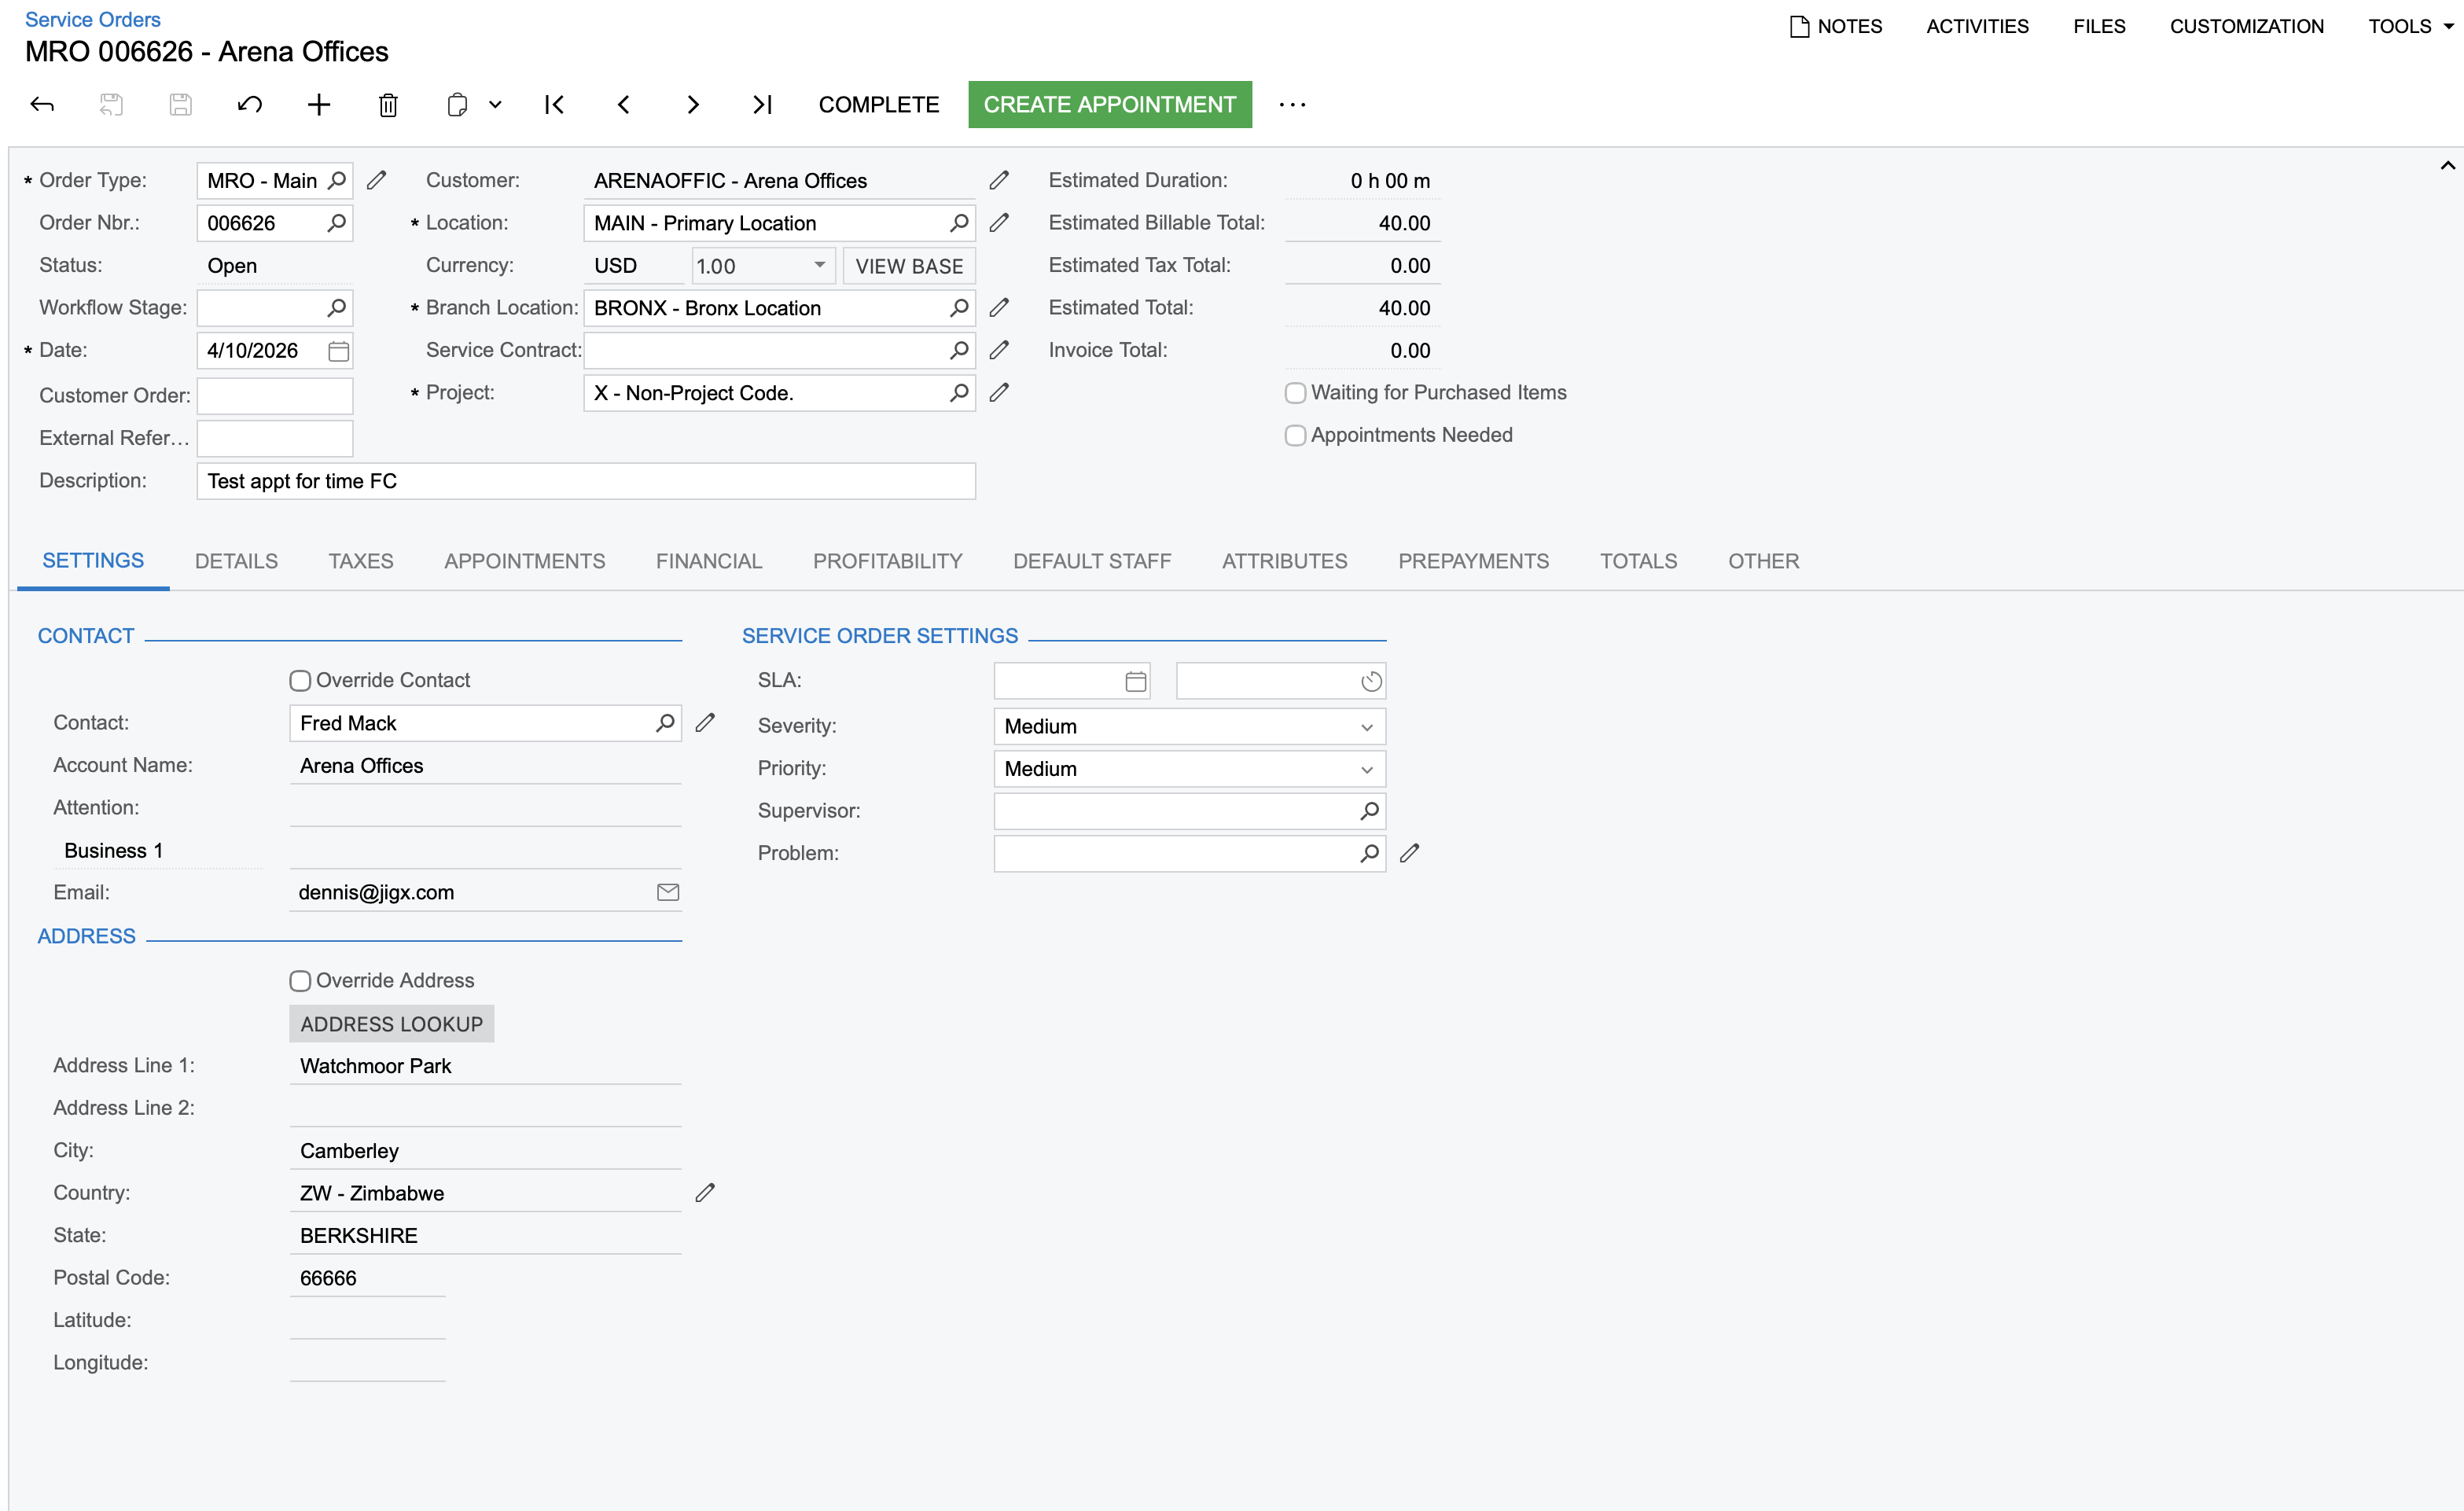Navigate to the next record arrow
Screen dimensions: 2464x1511
click(692, 104)
